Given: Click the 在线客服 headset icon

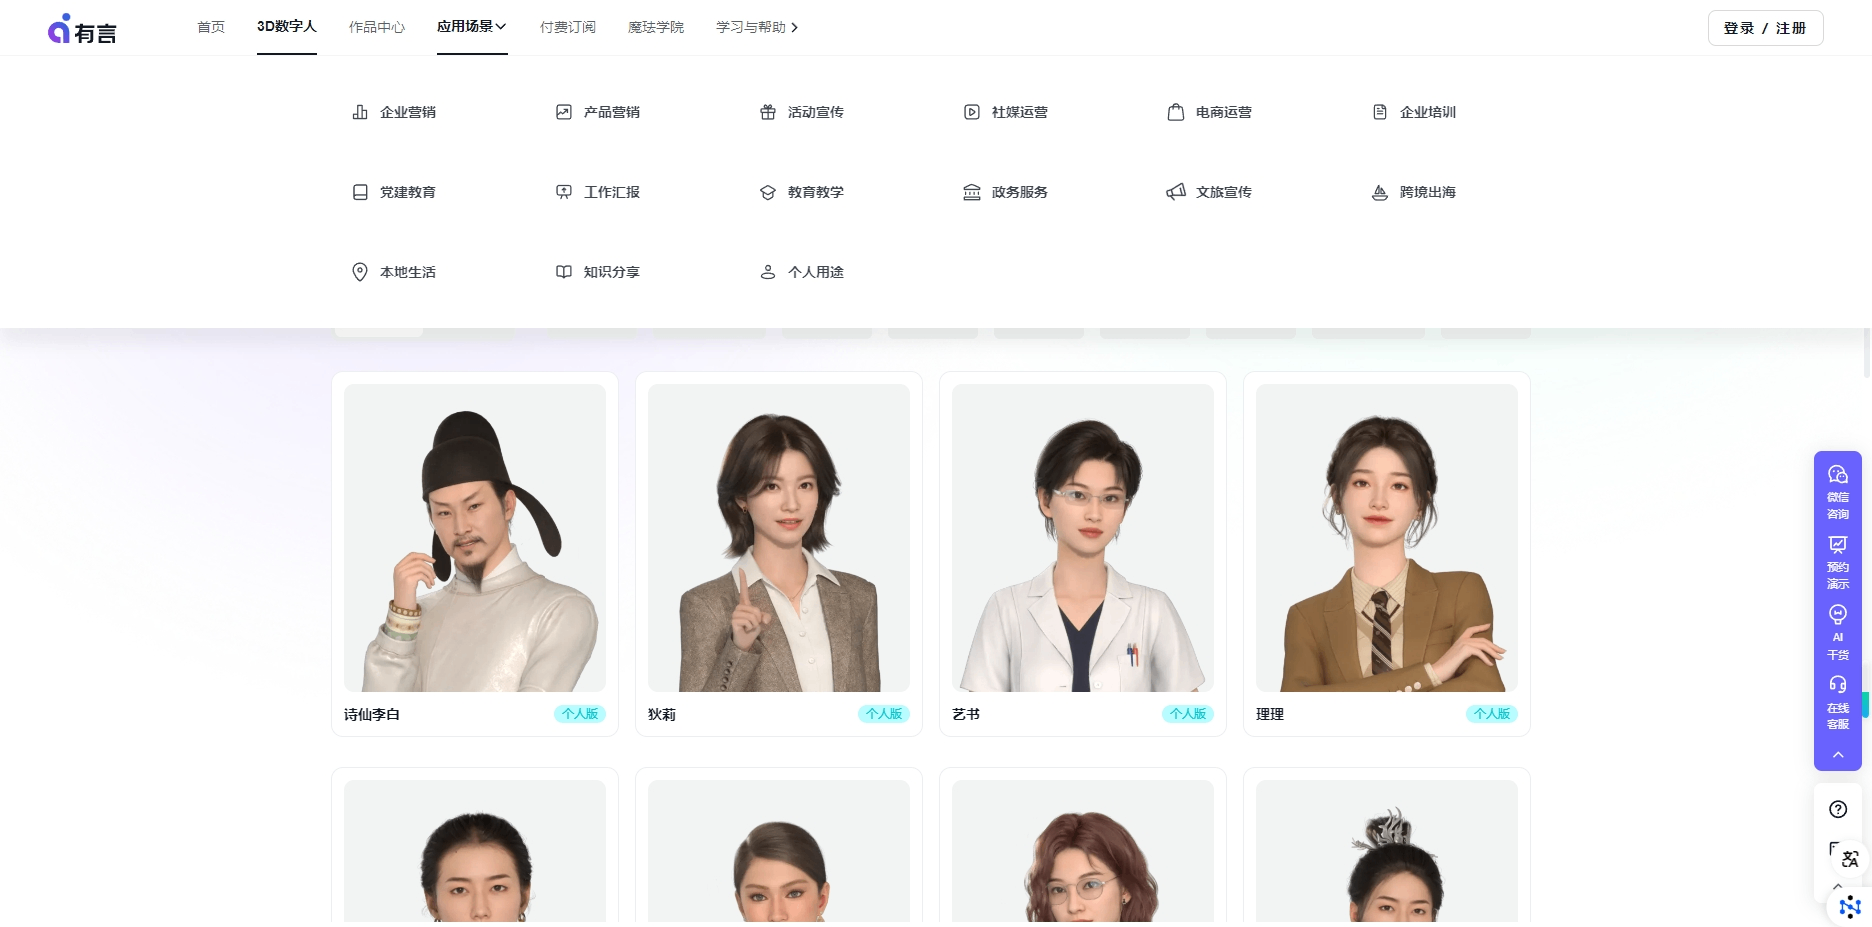Looking at the screenshot, I should 1838,685.
